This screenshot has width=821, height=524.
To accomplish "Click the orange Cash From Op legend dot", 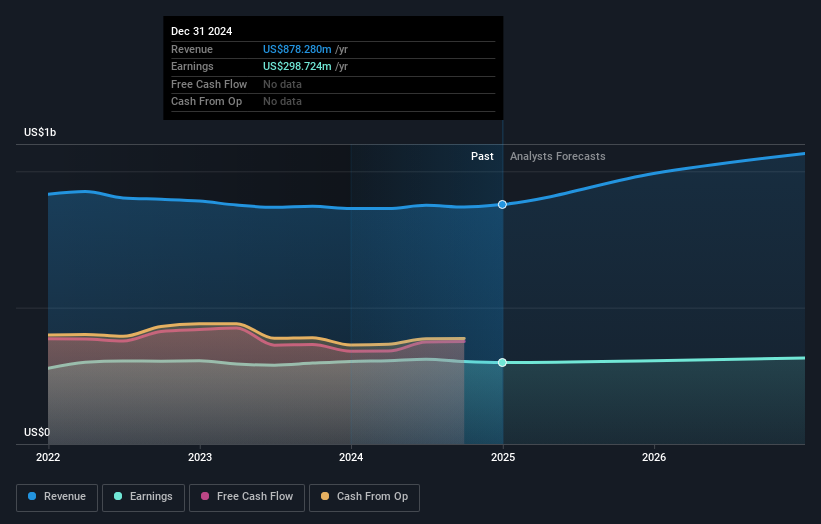I will [325, 496].
